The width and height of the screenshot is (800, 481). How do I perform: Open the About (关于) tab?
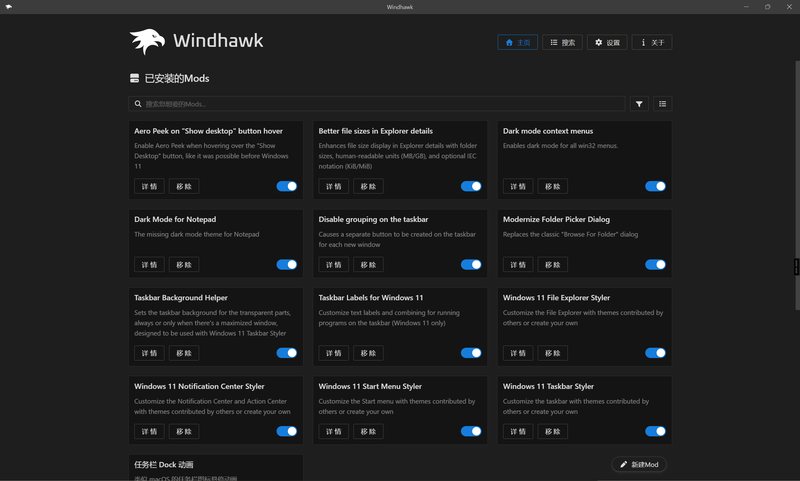tap(652, 42)
